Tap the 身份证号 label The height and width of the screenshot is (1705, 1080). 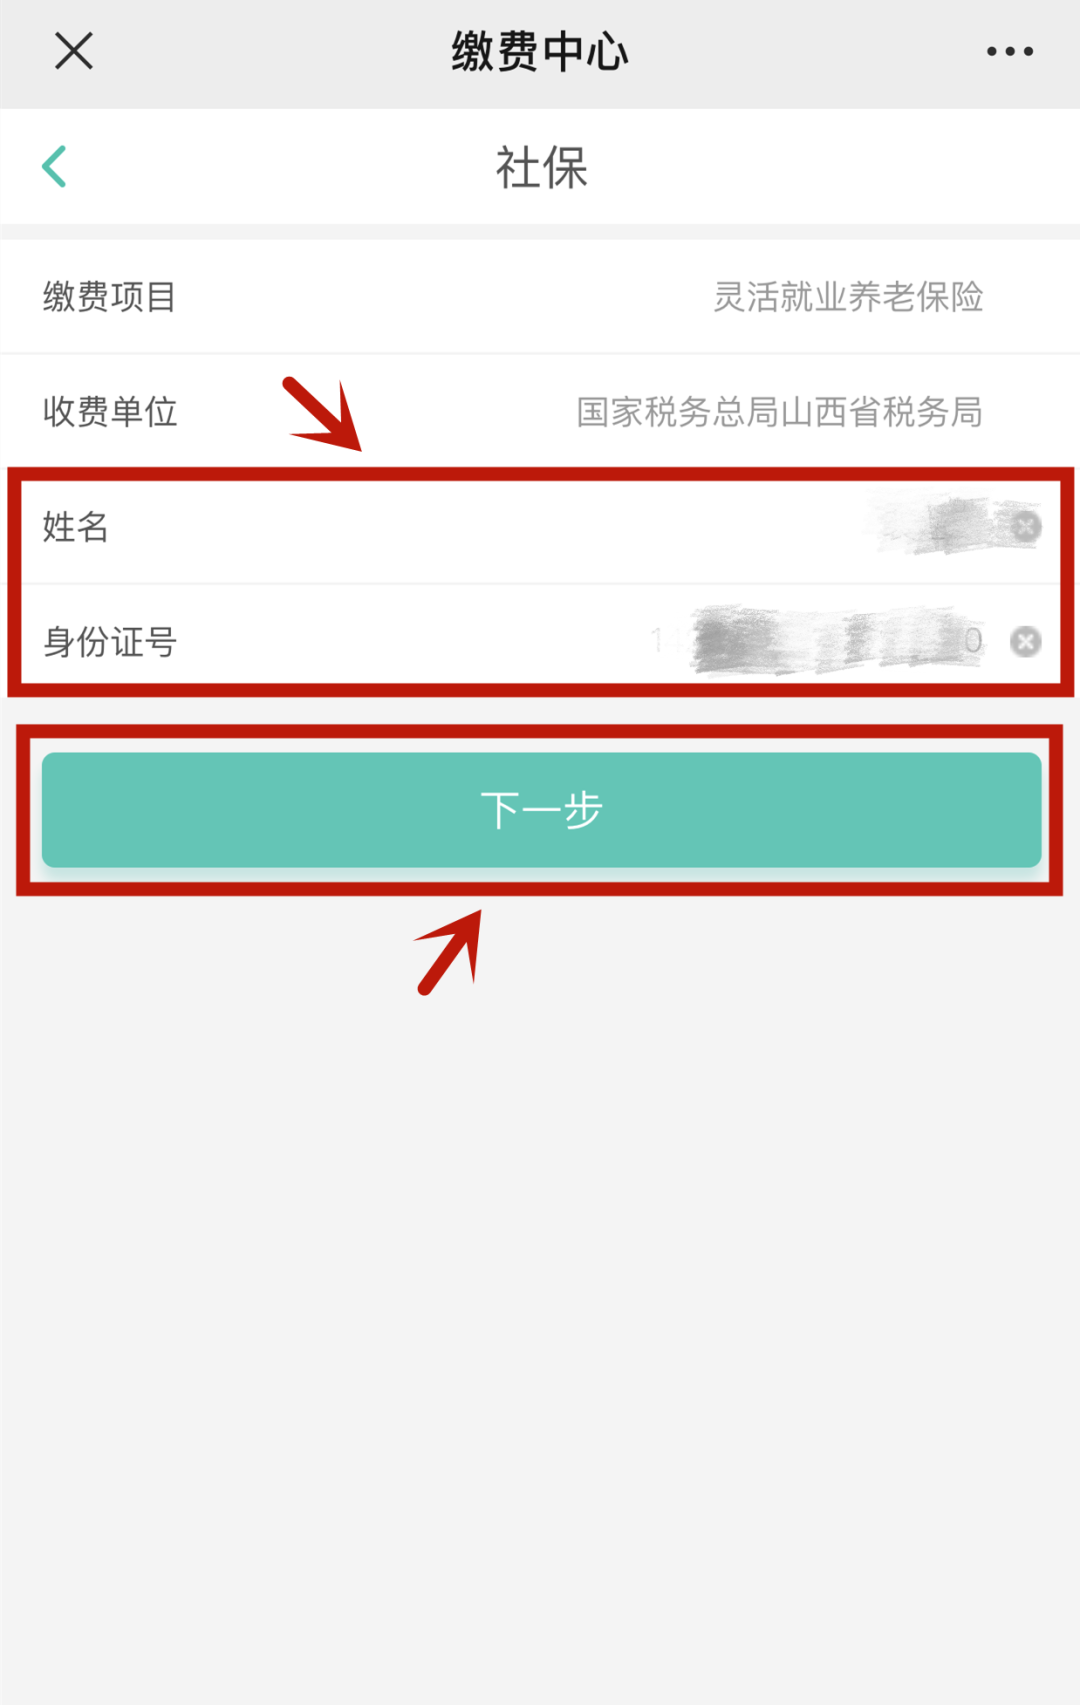[110, 641]
